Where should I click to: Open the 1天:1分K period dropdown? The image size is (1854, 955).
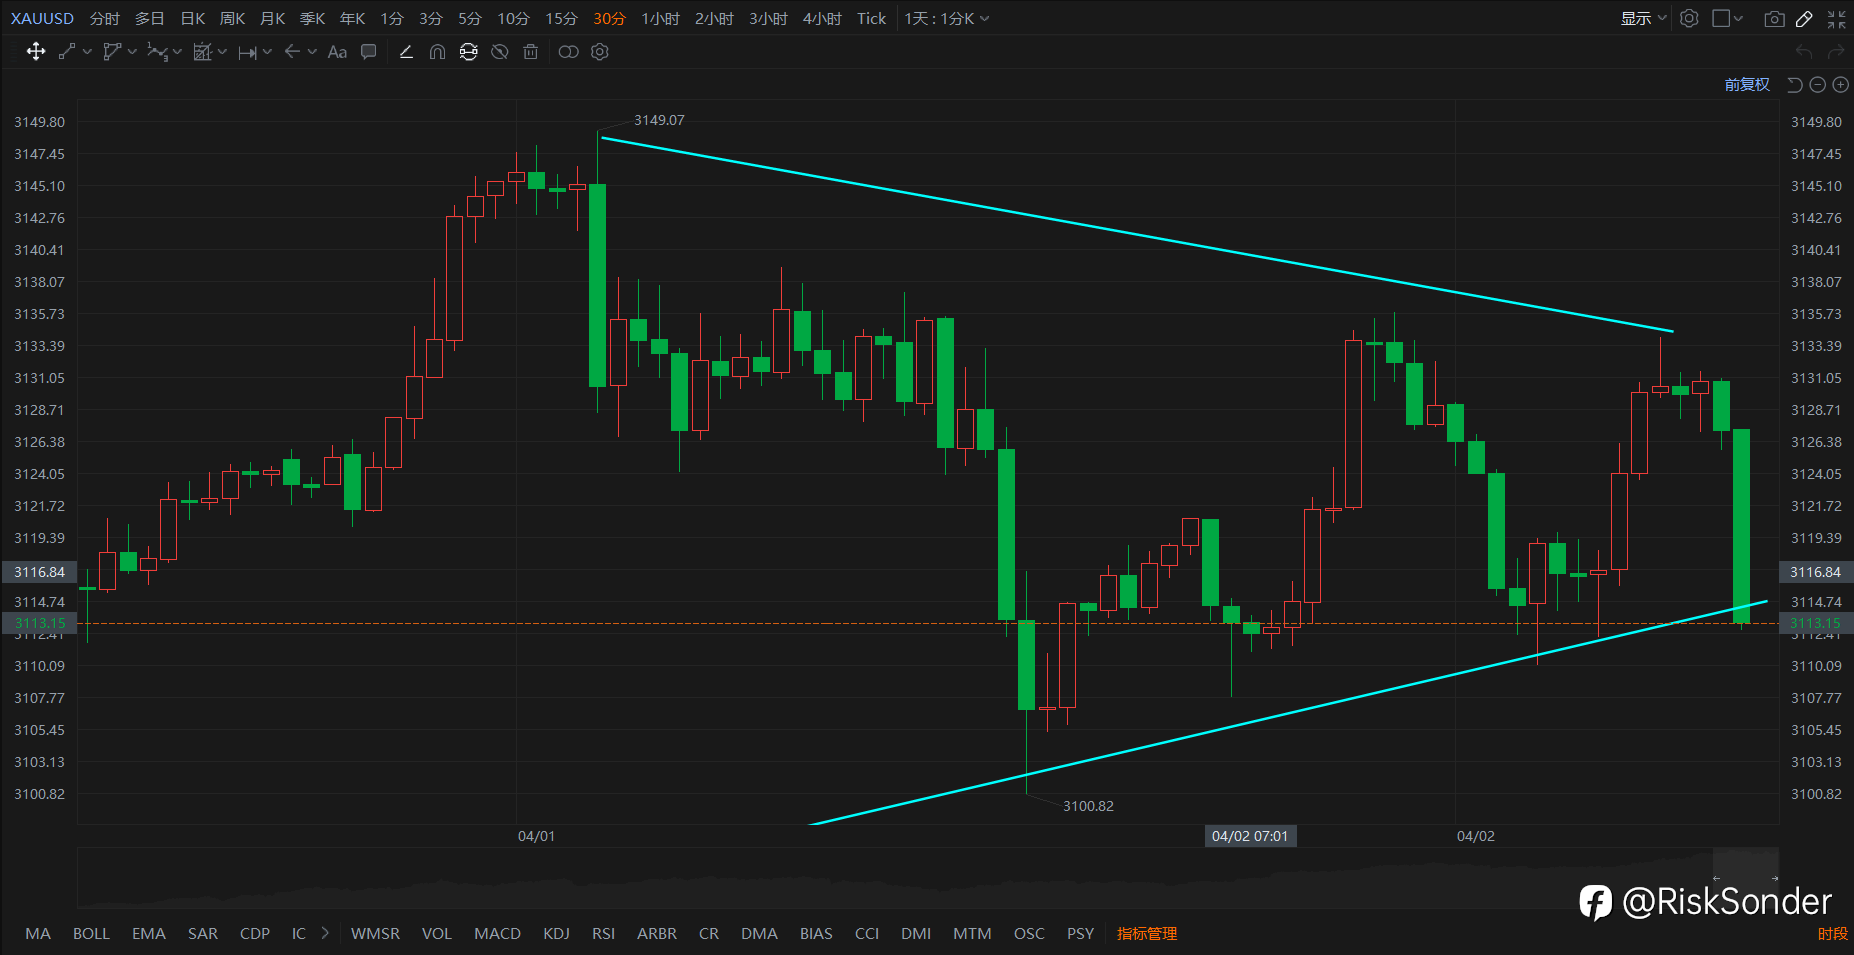(x=947, y=19)
